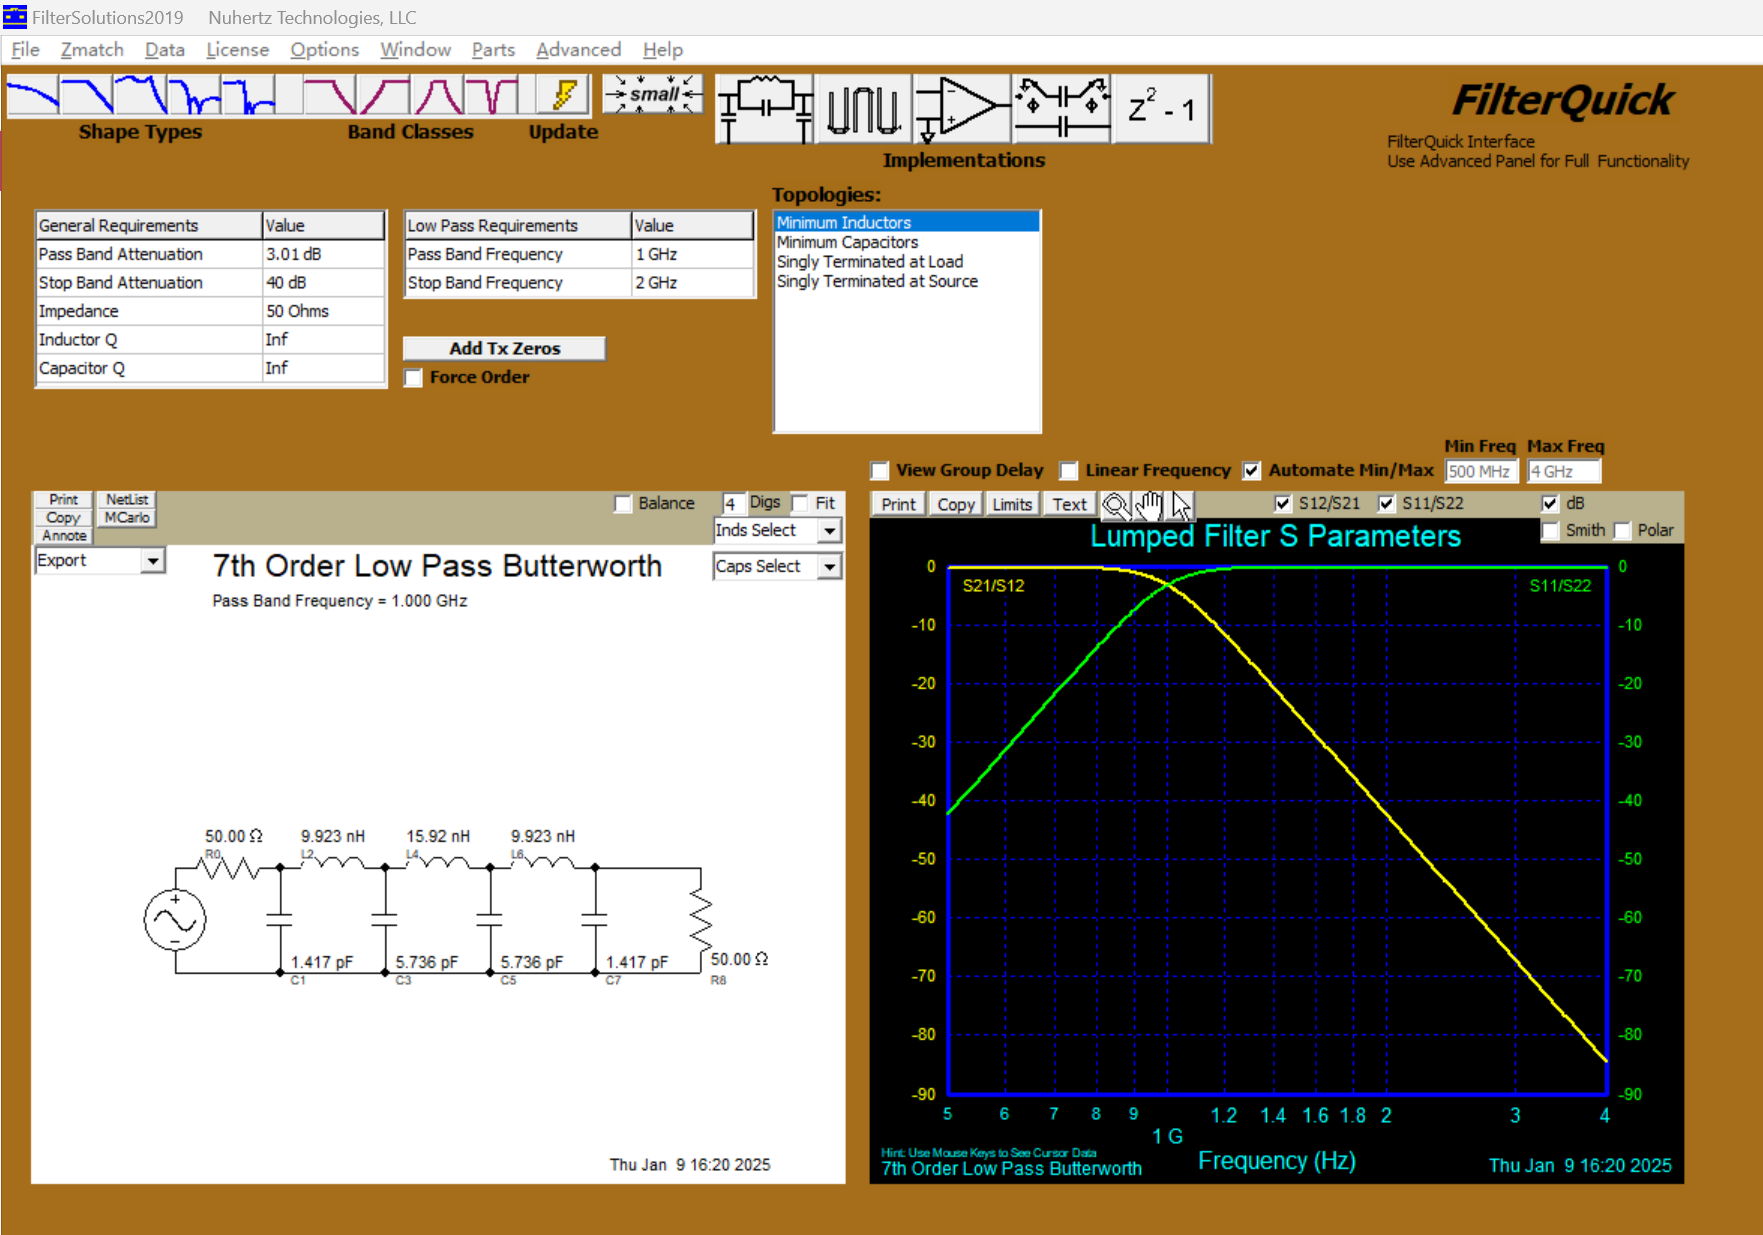The width and height of the screenshot is (1763, 1235).
Task: Choose the switched capacitor implementation icon
Action: [1061, 108]
